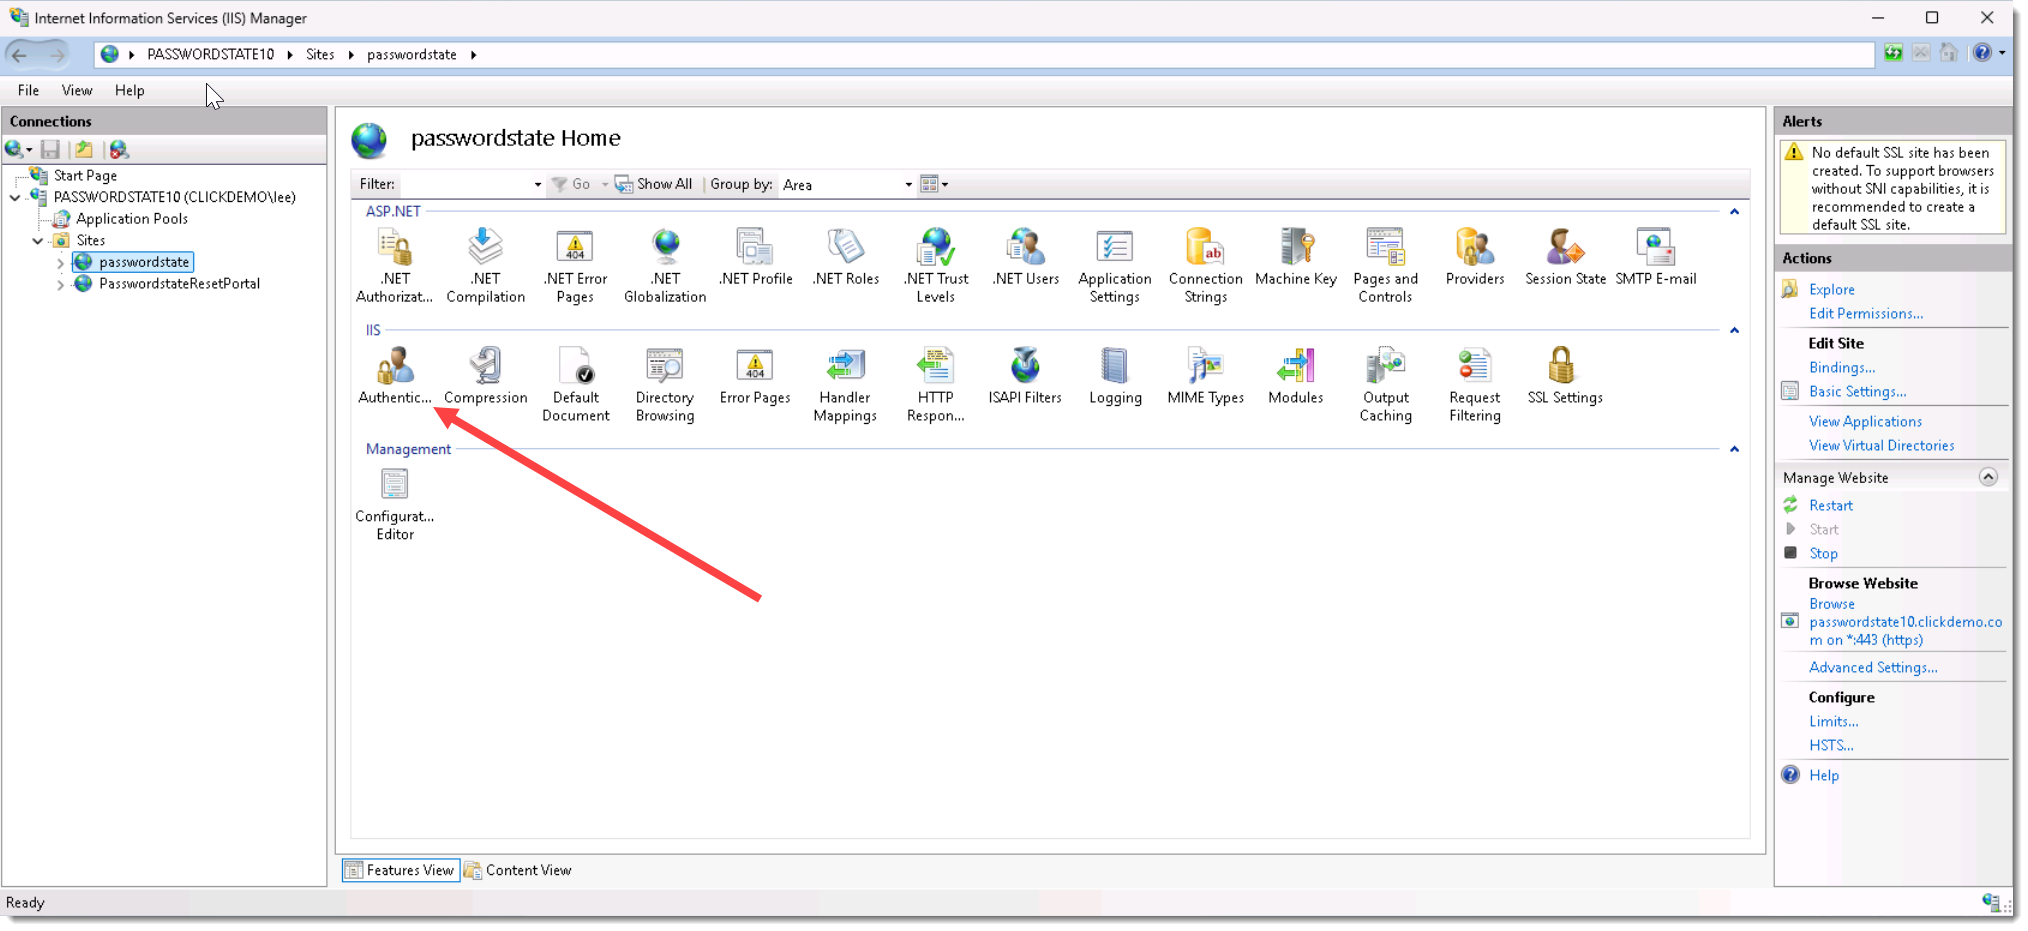Viewport: 2028px width, 931px height.
Task: Open the Logging feature
Action: point(1115,375)
